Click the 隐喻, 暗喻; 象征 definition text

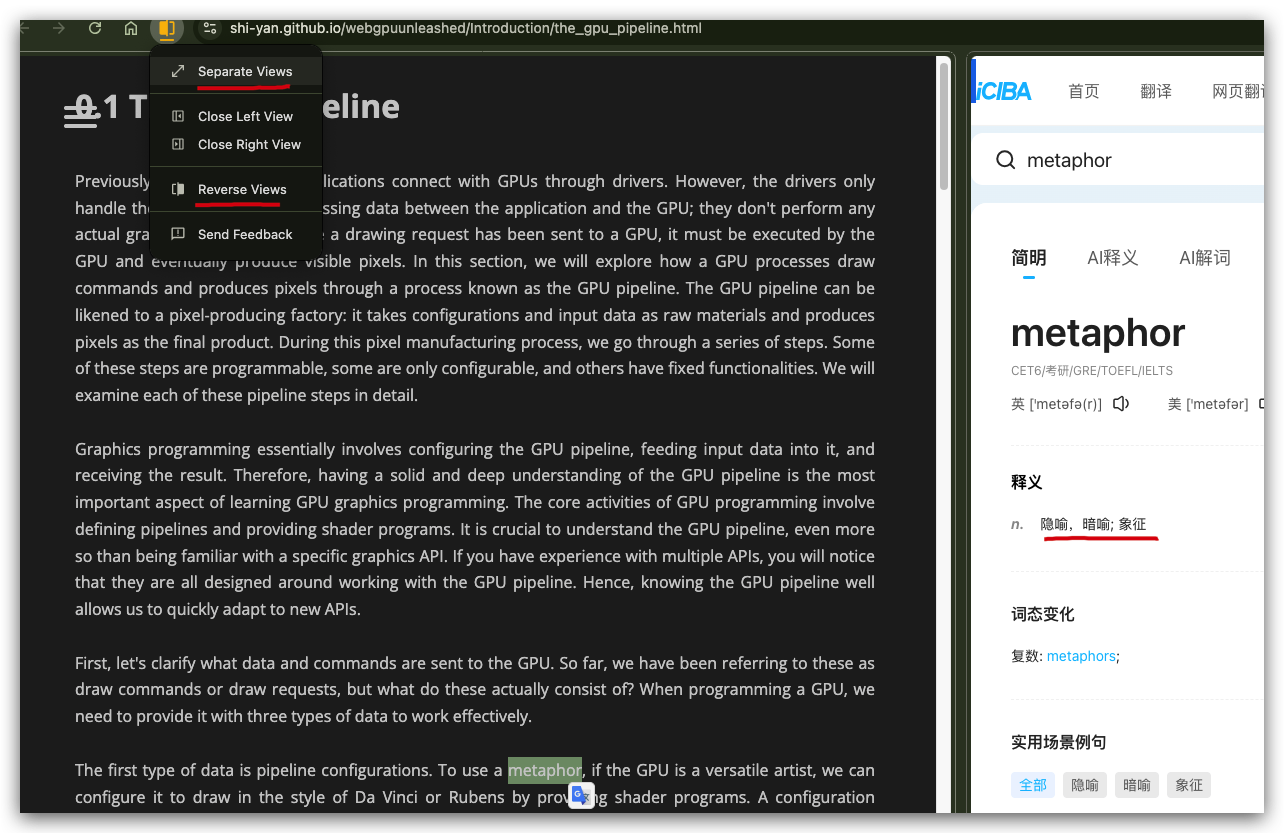pyautogui.click(x=1093, y=524)
